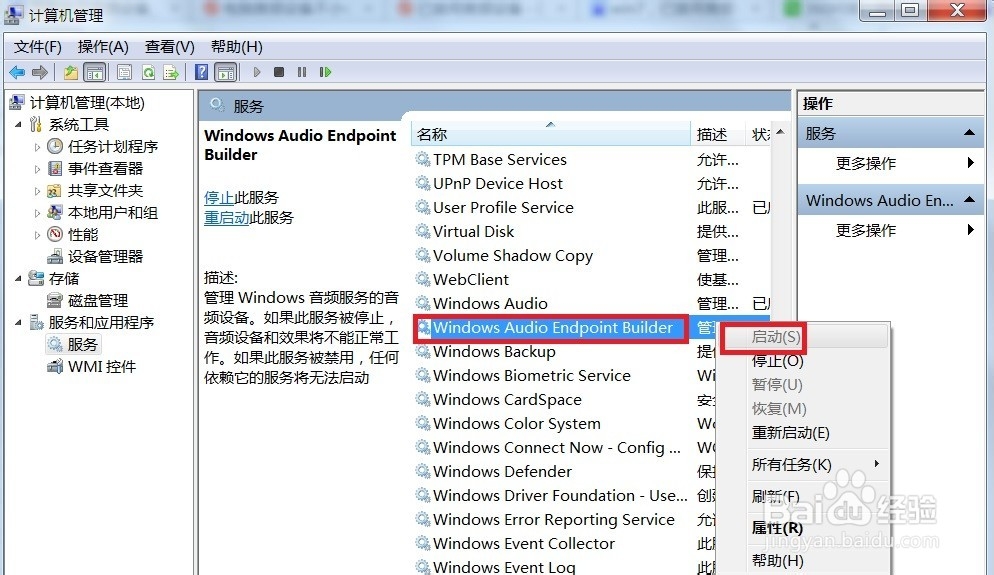Open the 查看(V) menu
The height and width of the screenshot is (575, 994).
click(x=169, y=47)
